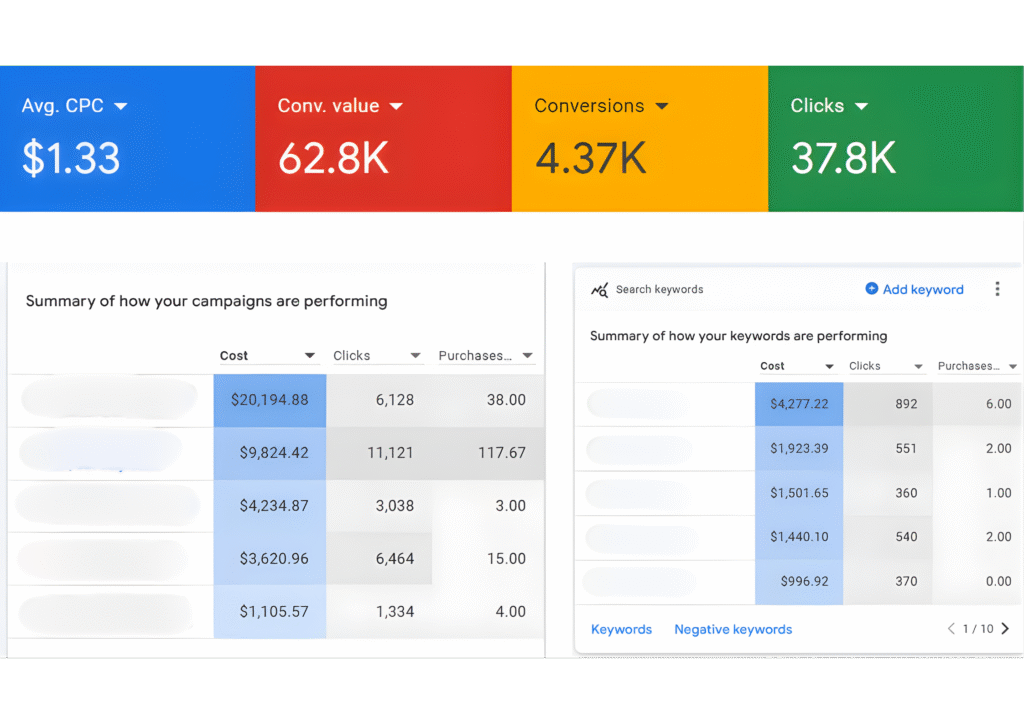Switch to the Keywords tab
The height and width of the screenshot is (724, 1024).
click(621, 629)
